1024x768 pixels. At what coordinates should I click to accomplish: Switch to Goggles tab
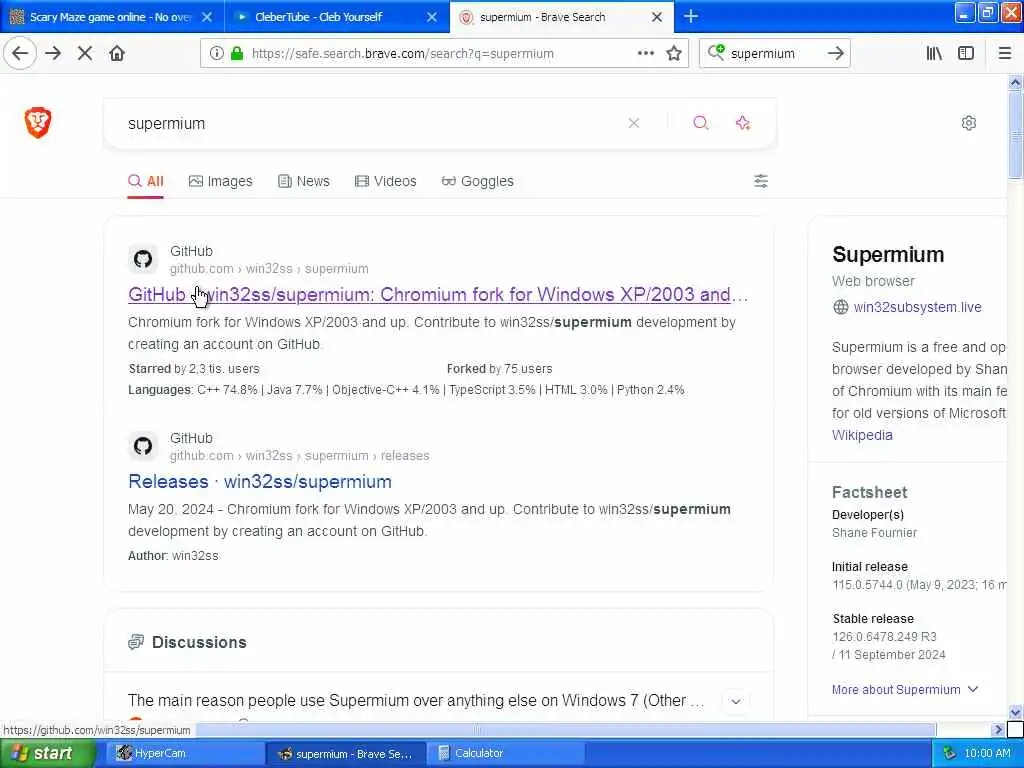tap(477, 181)
